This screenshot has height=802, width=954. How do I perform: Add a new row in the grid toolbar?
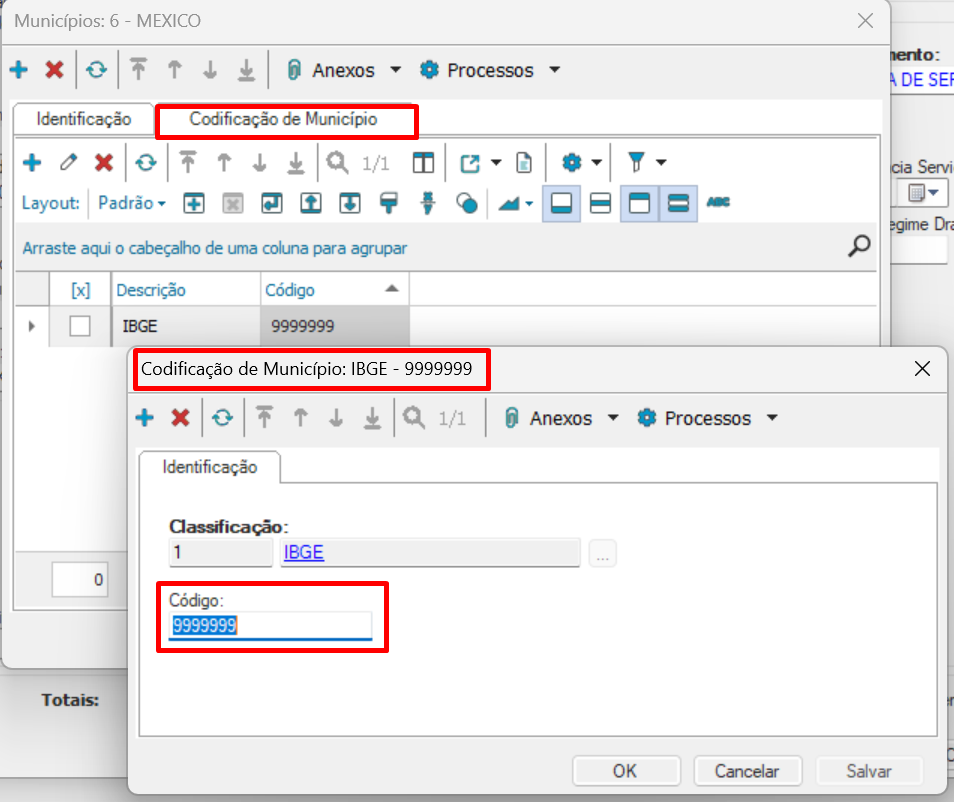(x=32, y=162)
